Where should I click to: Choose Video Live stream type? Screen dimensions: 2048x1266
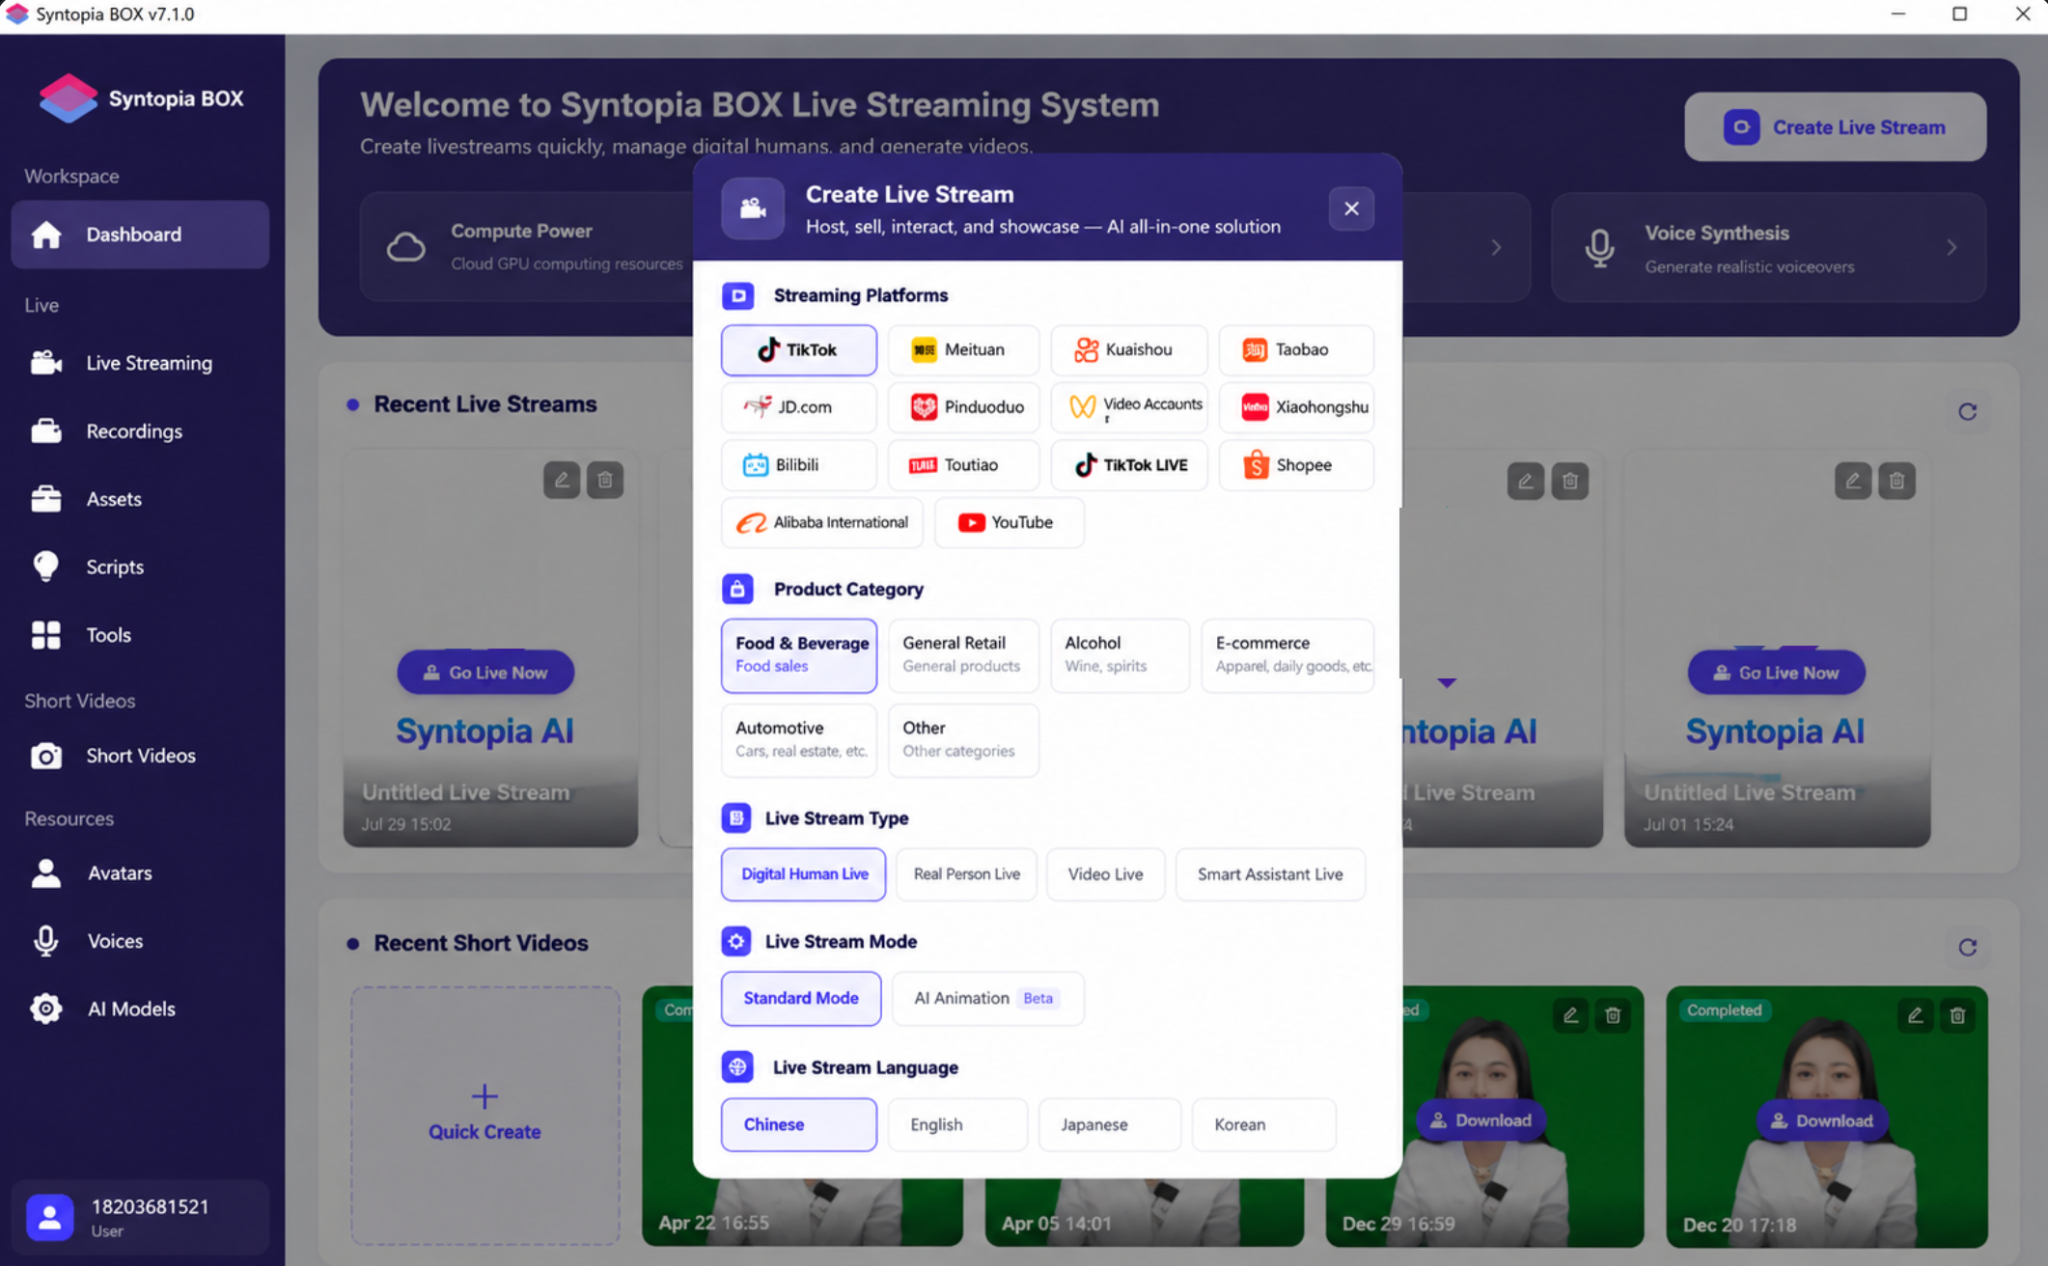(x=1105, y=874)
